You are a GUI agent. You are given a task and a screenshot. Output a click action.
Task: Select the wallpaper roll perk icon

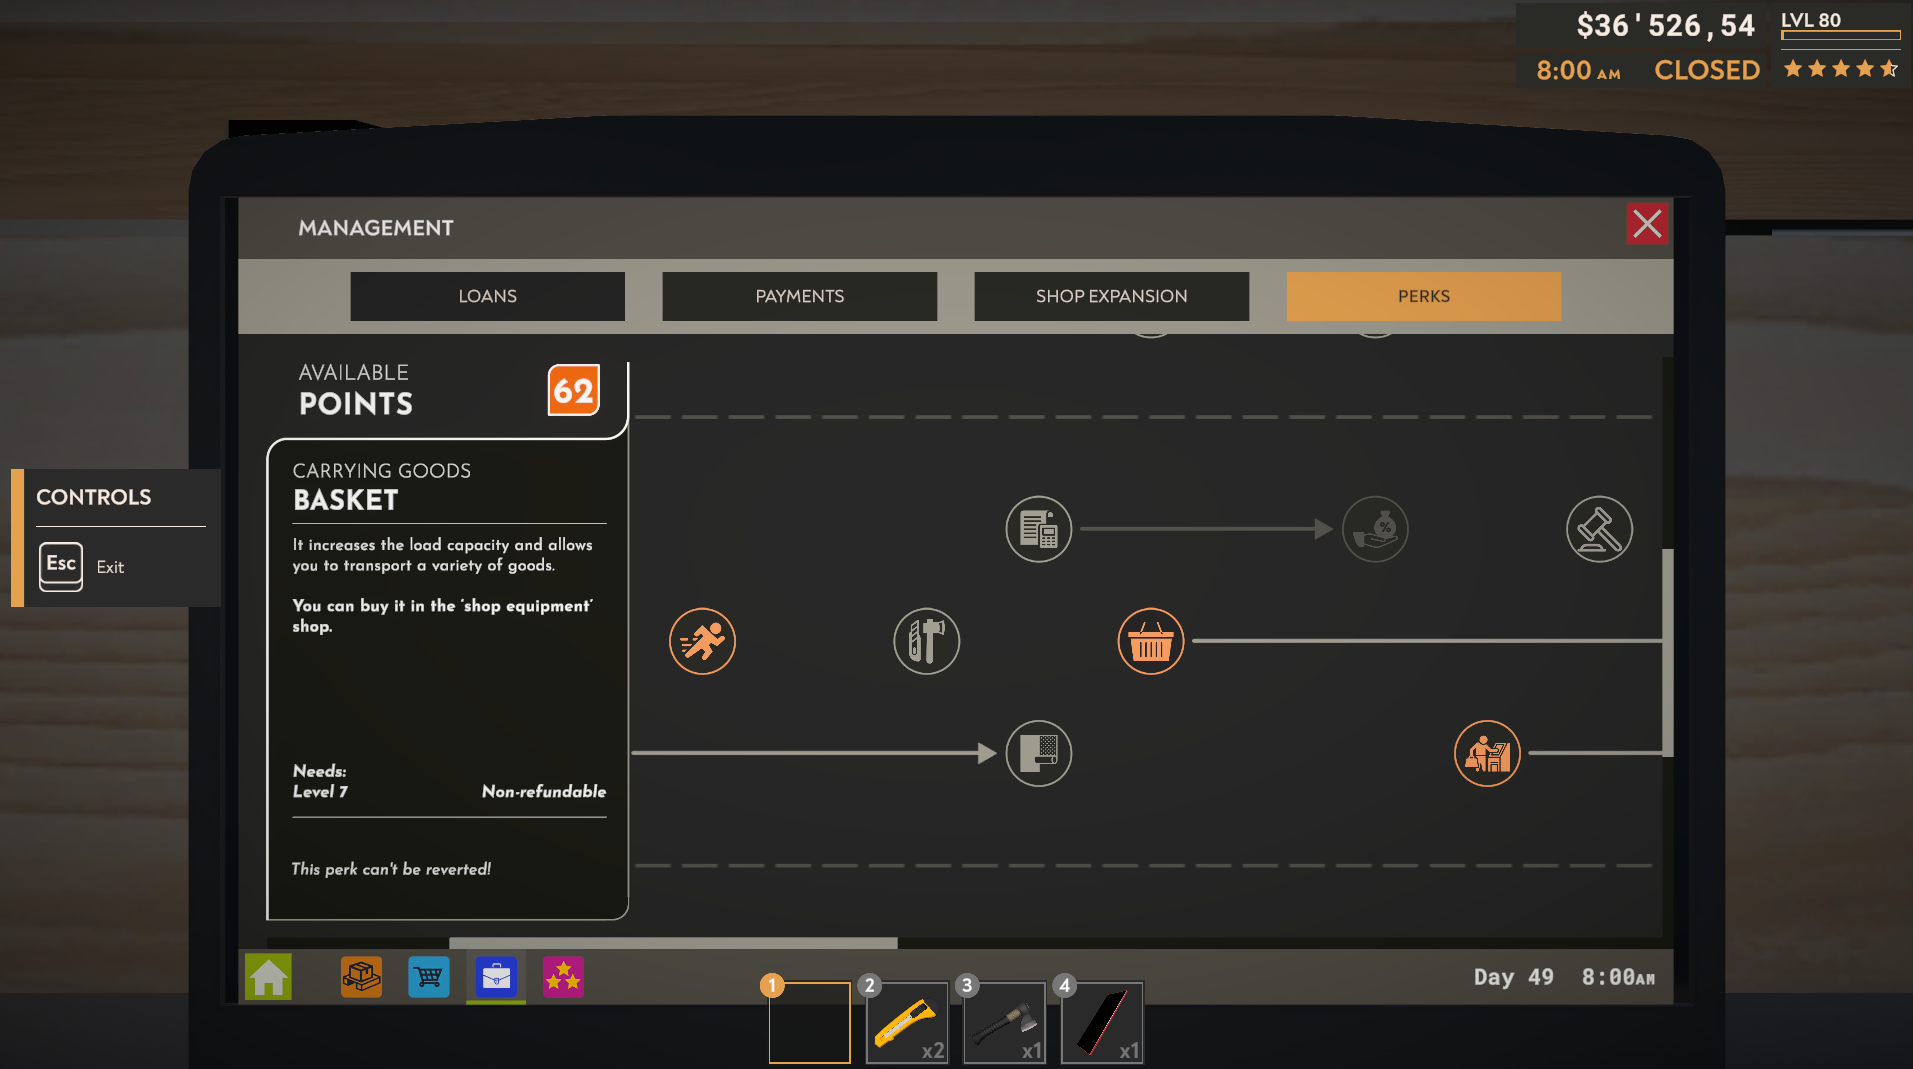(1038, 753)
